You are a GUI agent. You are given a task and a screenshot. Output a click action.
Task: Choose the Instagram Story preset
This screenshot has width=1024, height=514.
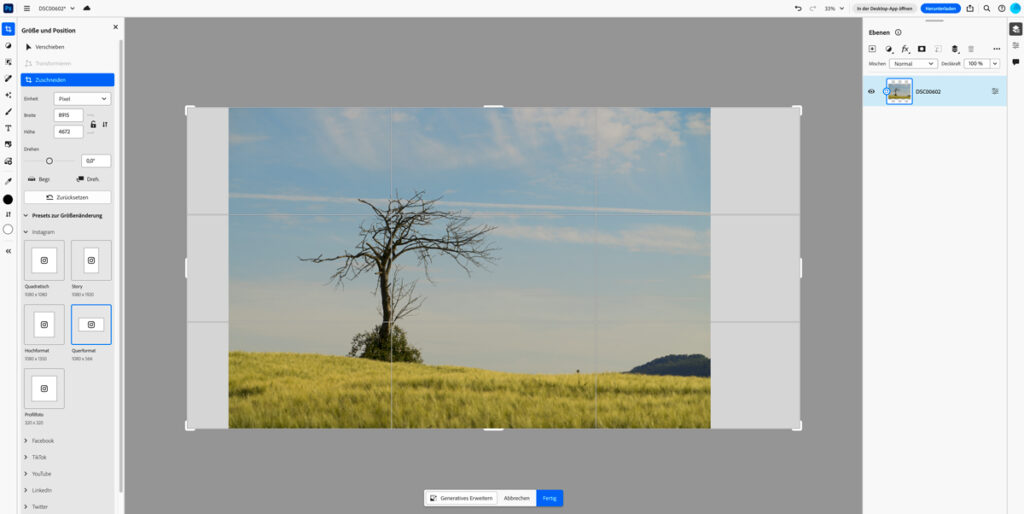click(91, 260)
